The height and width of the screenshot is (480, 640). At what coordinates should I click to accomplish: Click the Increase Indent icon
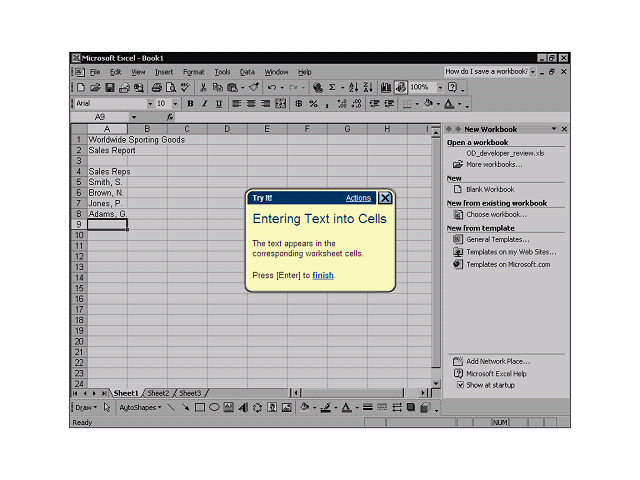click(389, 104)
